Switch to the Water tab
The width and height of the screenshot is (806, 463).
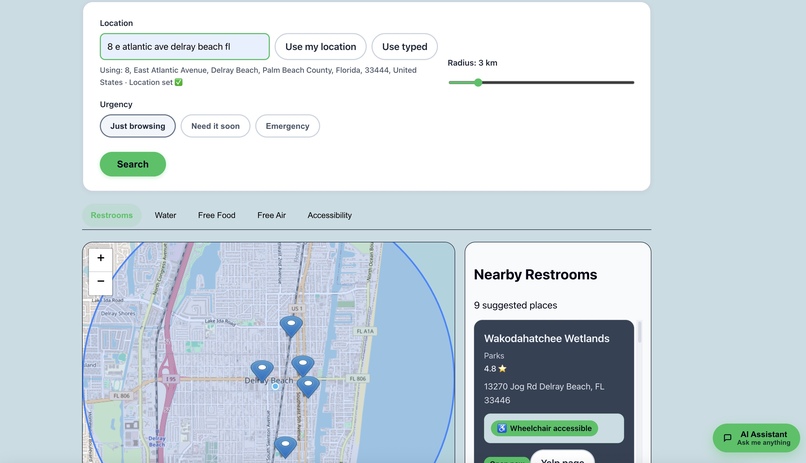[x=166, y=215]
